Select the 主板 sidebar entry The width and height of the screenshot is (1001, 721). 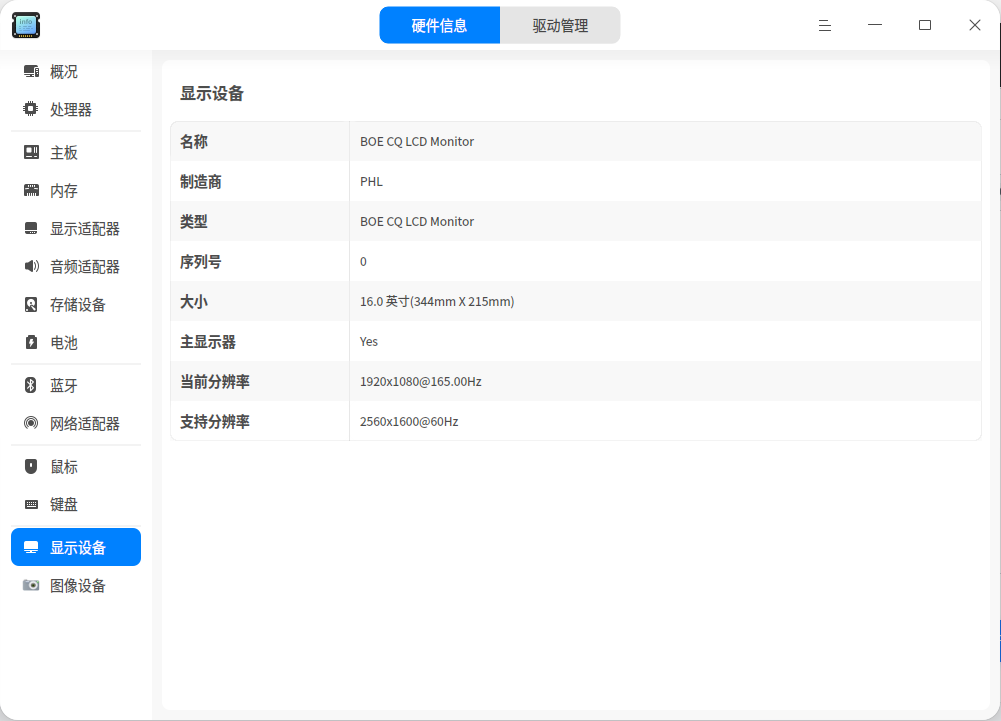click(76, 153)
